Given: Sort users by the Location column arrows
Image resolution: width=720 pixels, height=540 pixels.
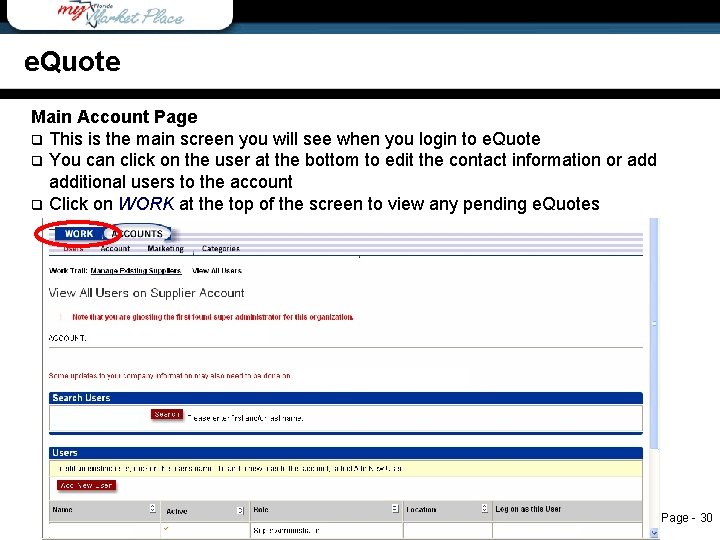Looking at the screenshot, I should 484,509.
